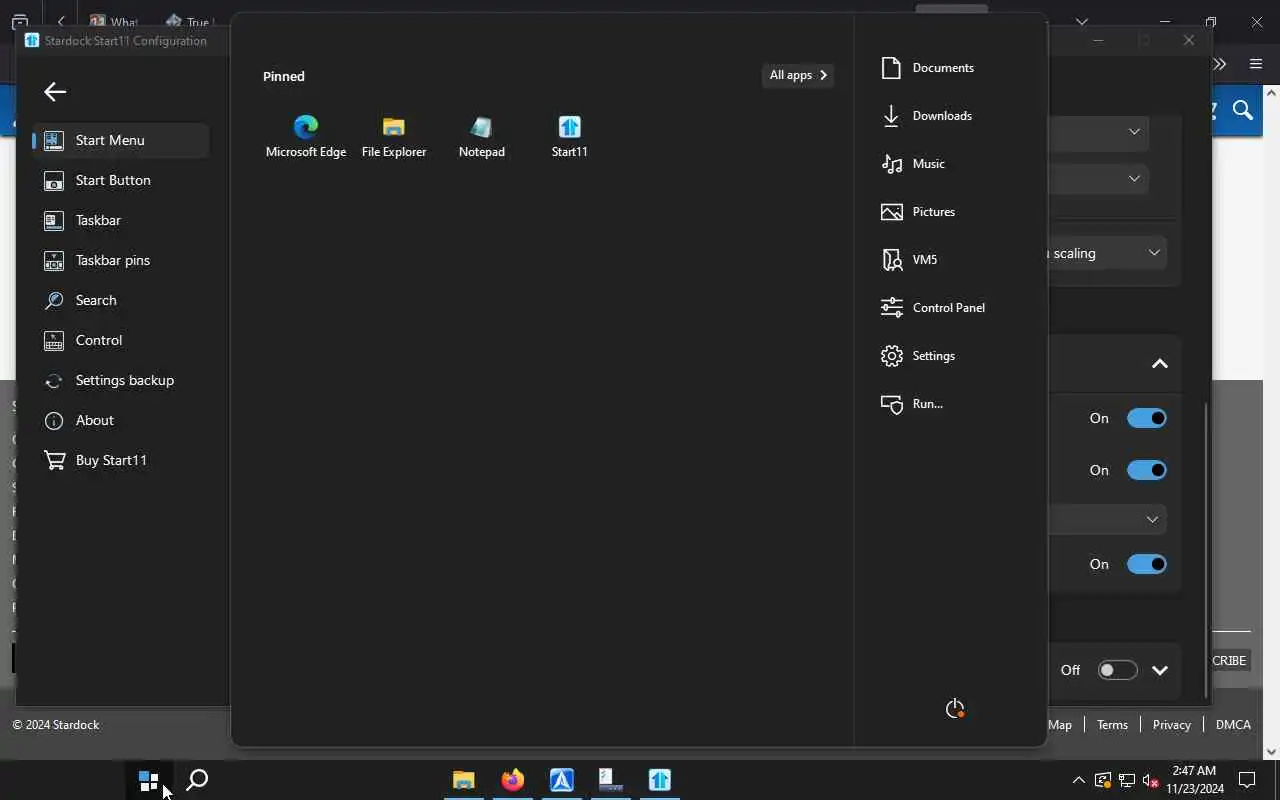Switch to Firefox on the taskbar

click(513, 780)
